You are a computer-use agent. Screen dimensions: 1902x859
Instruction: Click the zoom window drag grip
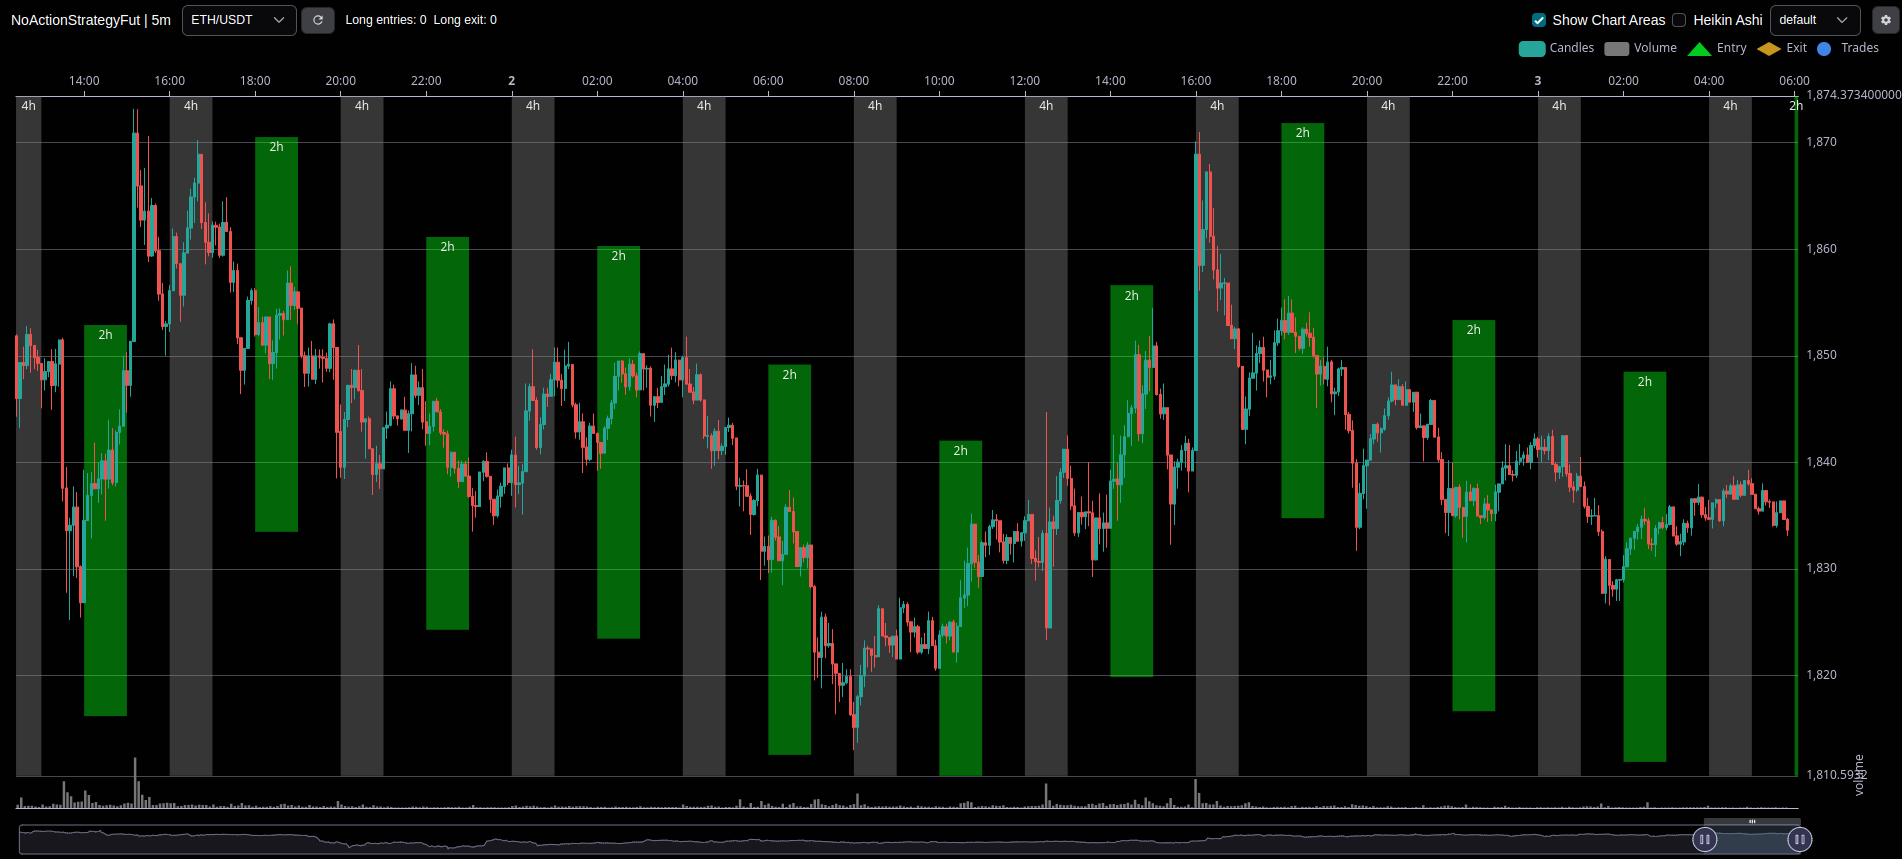click(x=1752, y=822)
